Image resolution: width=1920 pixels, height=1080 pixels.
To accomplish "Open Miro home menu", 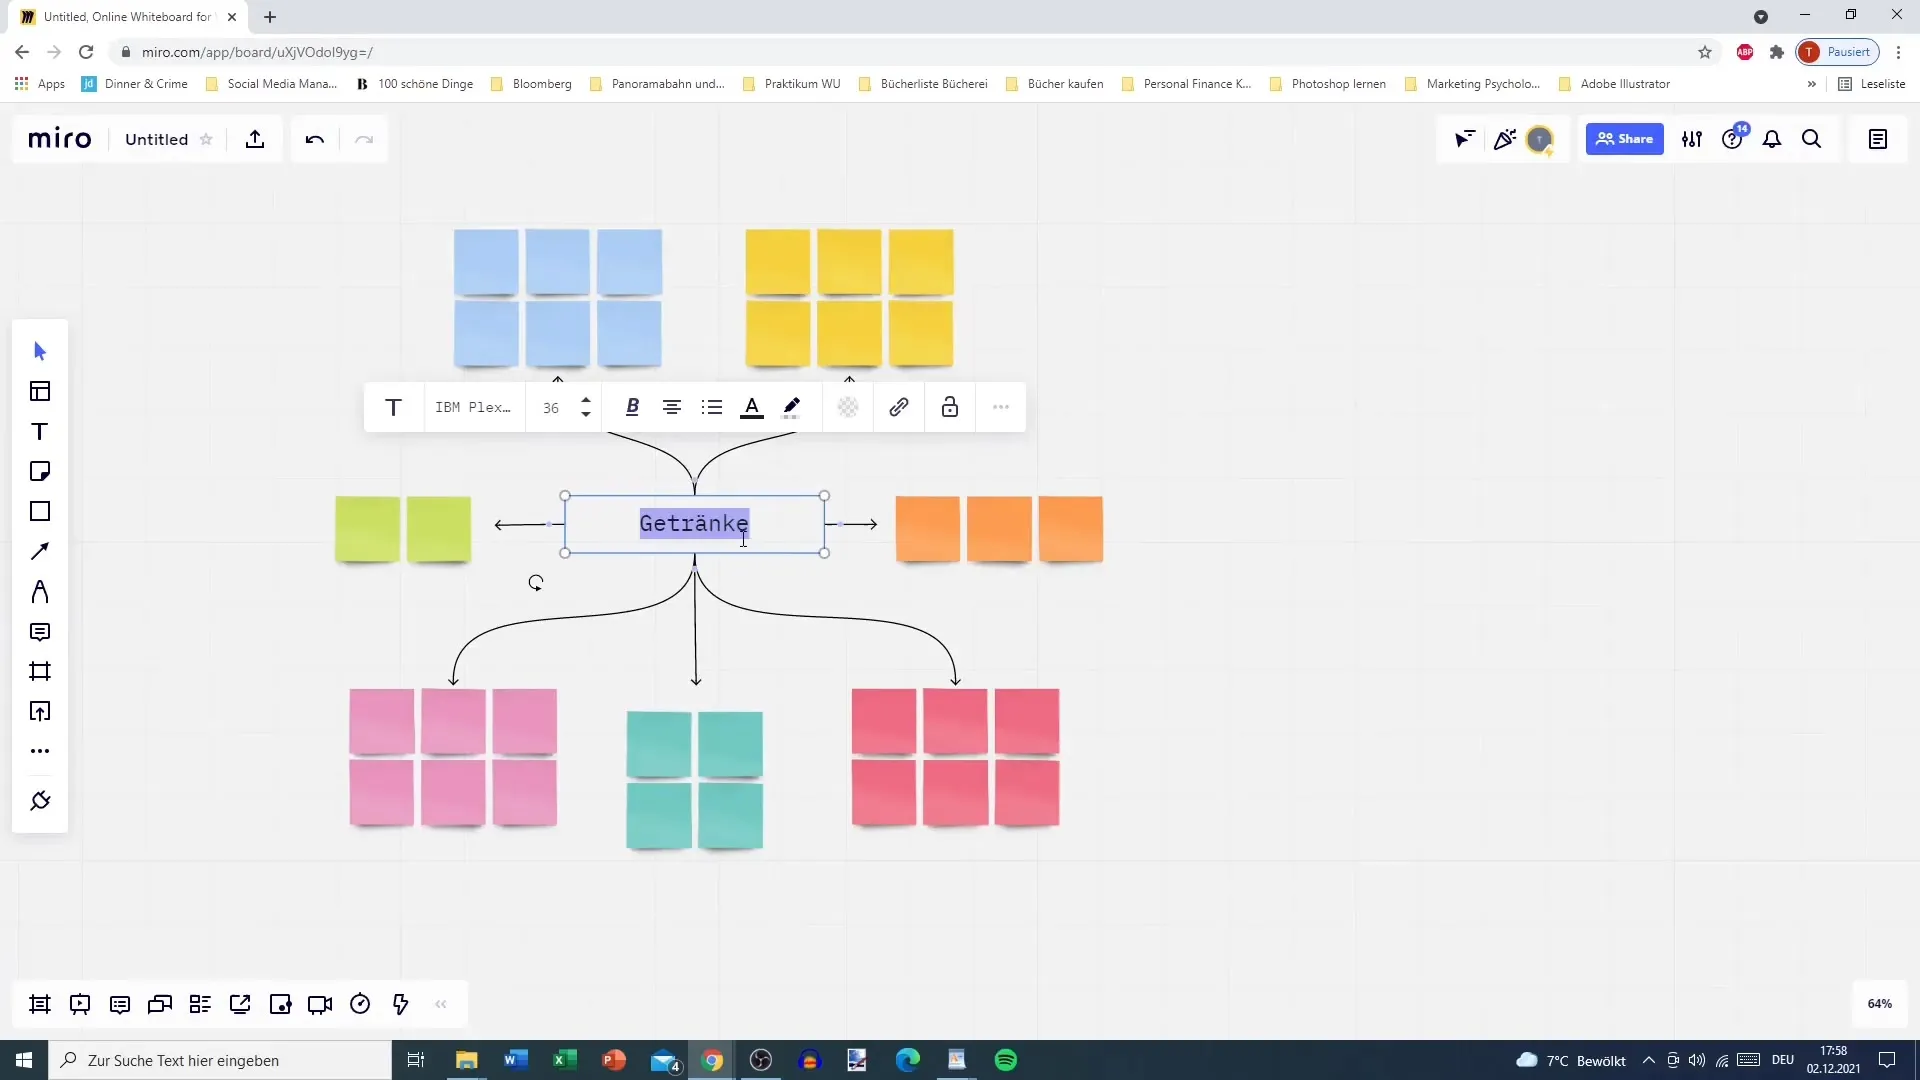I will [x=59, y=138].
